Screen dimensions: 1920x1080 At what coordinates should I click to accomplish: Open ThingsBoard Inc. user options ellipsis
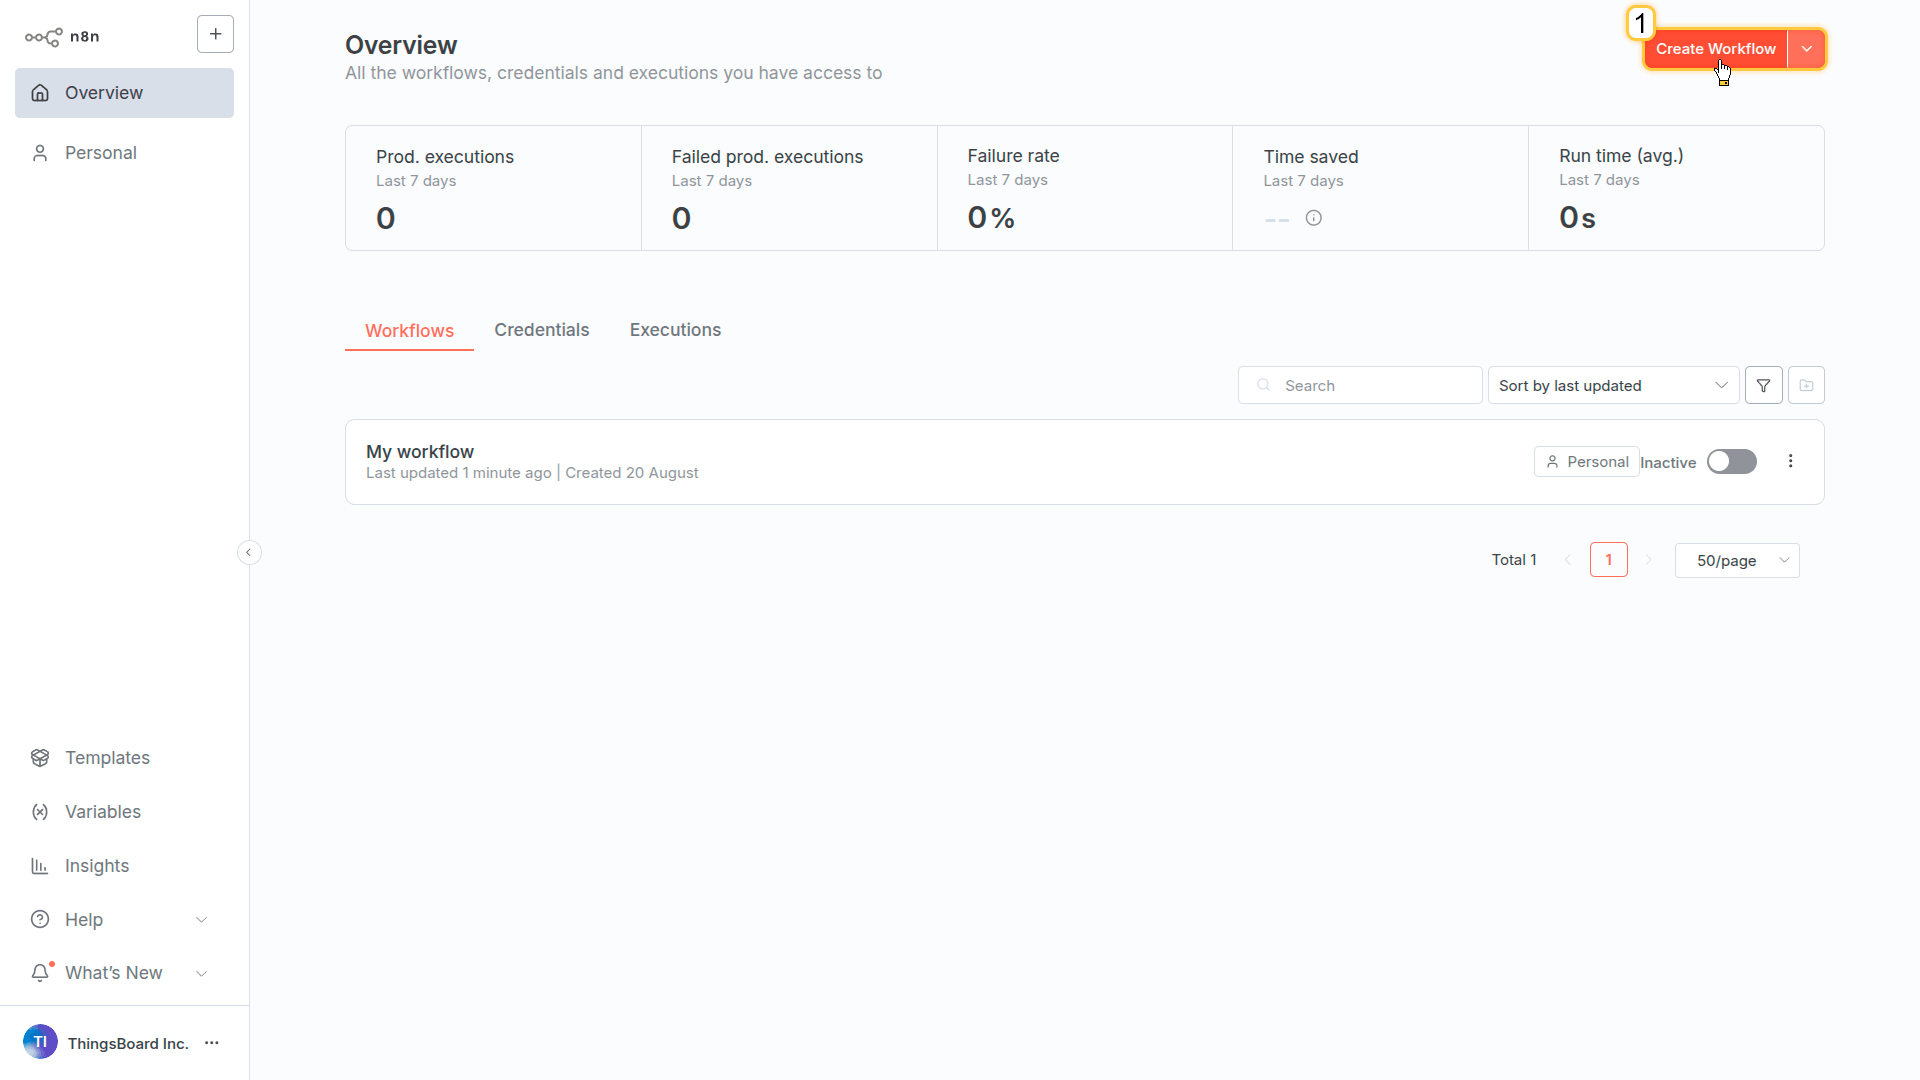[212, 1043]
